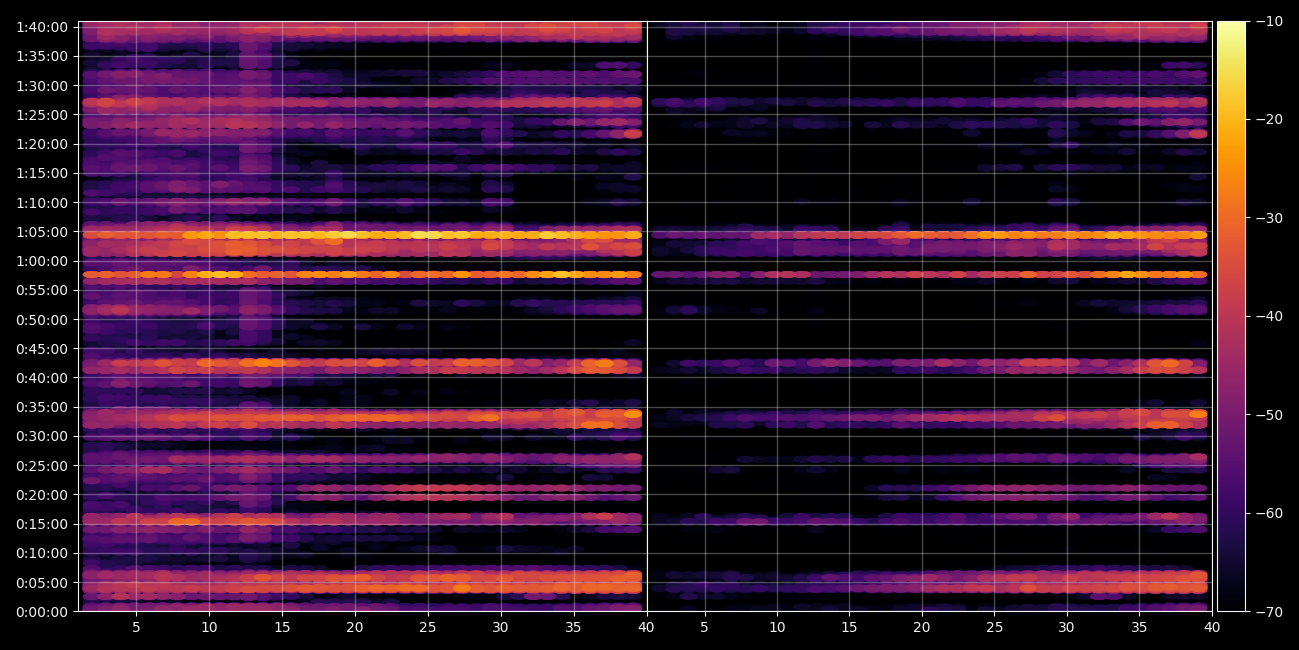The image size is (1299, 650).
Task: Click the 1:25:00 time label
Action: pos(43,115)
